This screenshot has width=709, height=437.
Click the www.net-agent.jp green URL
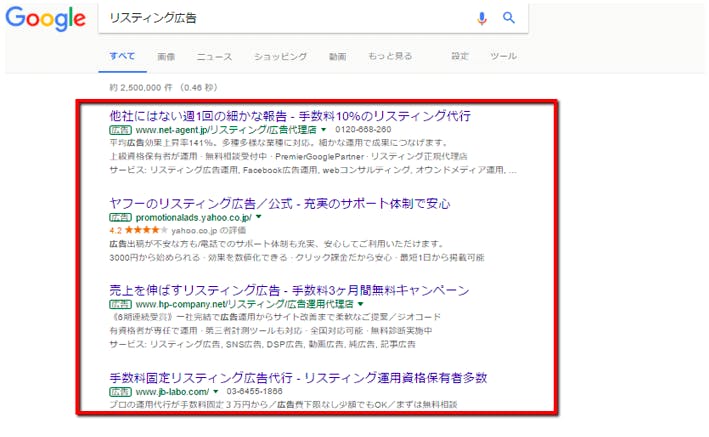coord(226,130)
